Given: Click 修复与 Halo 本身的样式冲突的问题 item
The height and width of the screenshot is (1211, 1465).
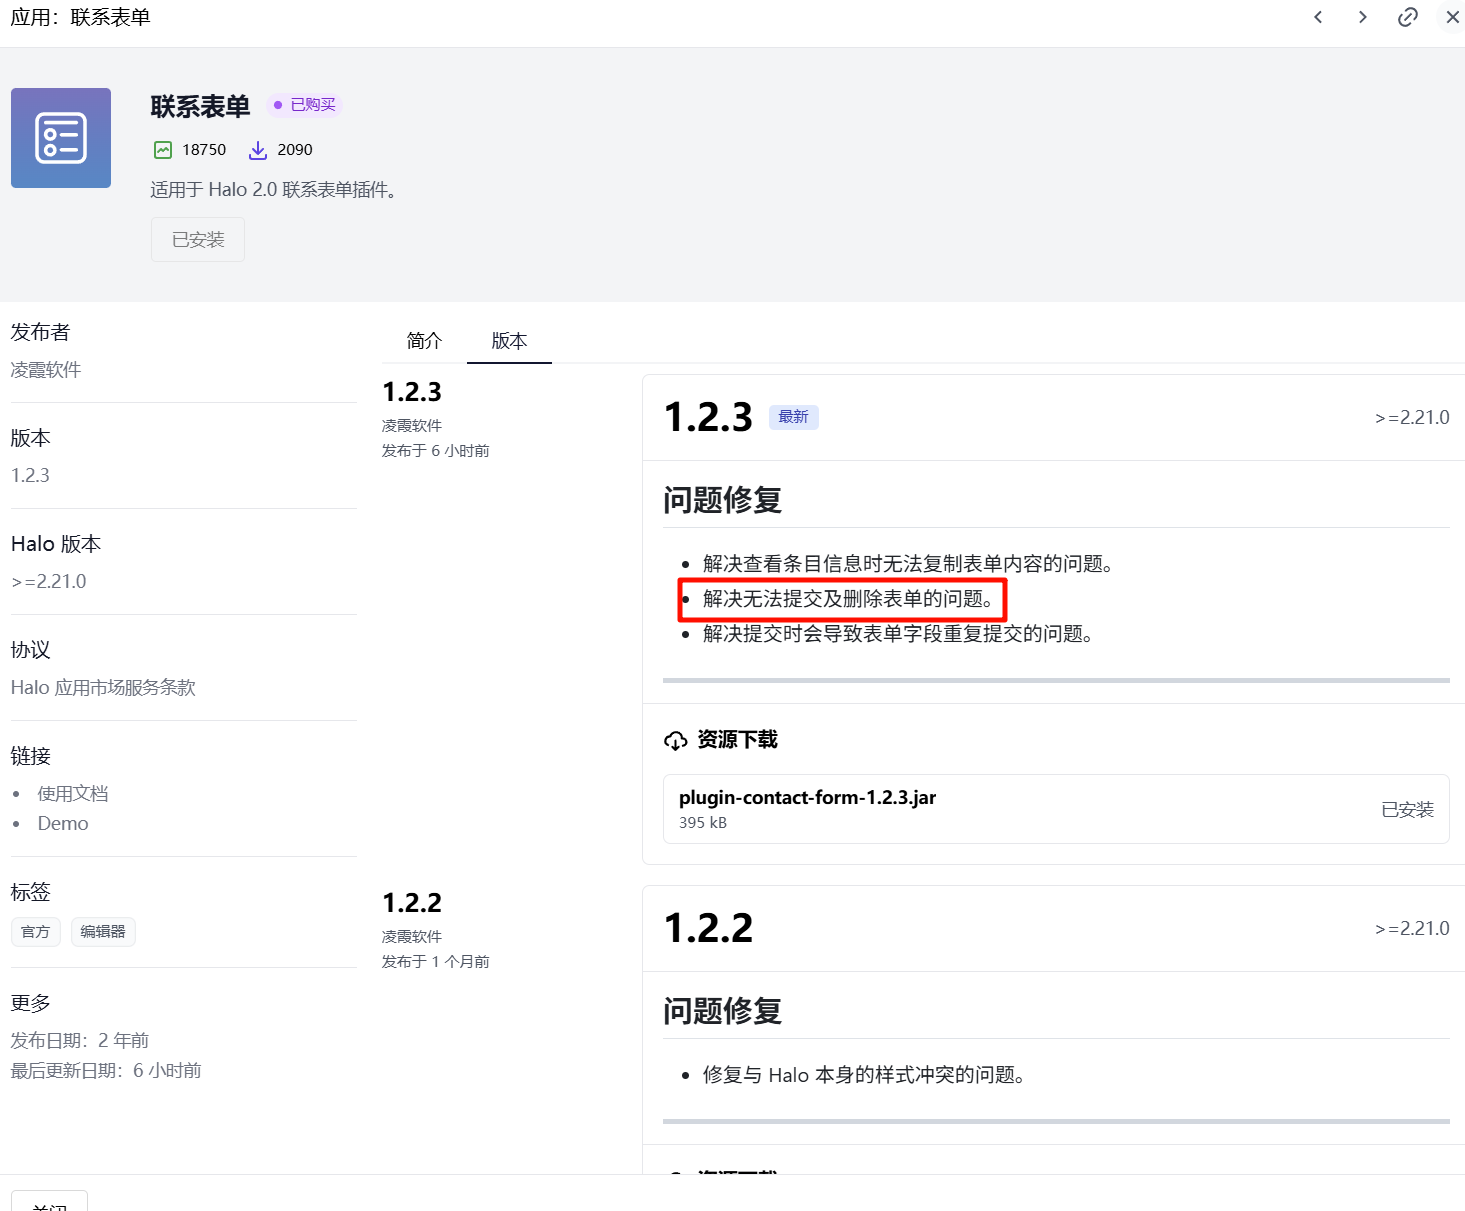Looking at the screenshot, I should point(864,1075).
